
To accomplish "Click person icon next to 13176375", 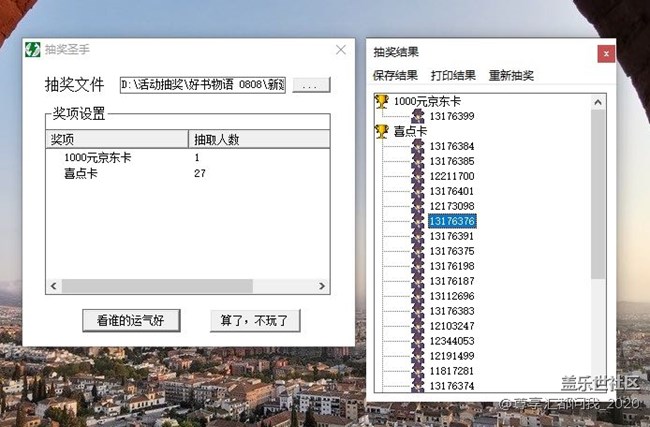I will (x=418, y=251).
